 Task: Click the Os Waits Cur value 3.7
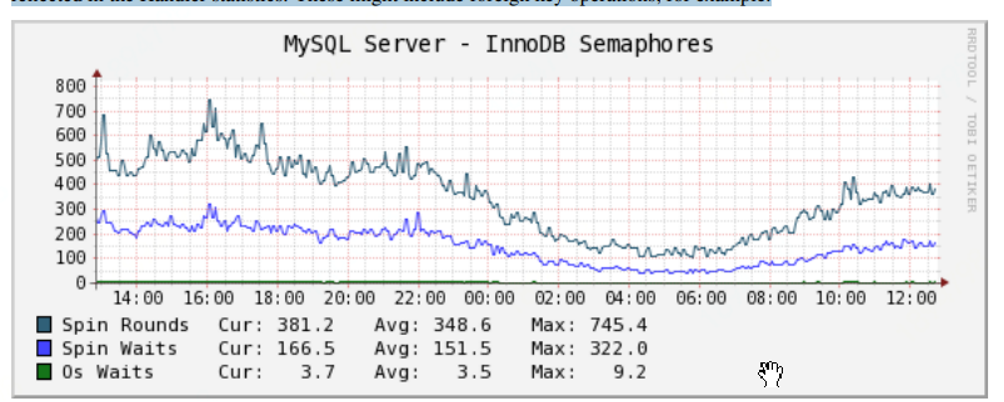click(317, 372)
